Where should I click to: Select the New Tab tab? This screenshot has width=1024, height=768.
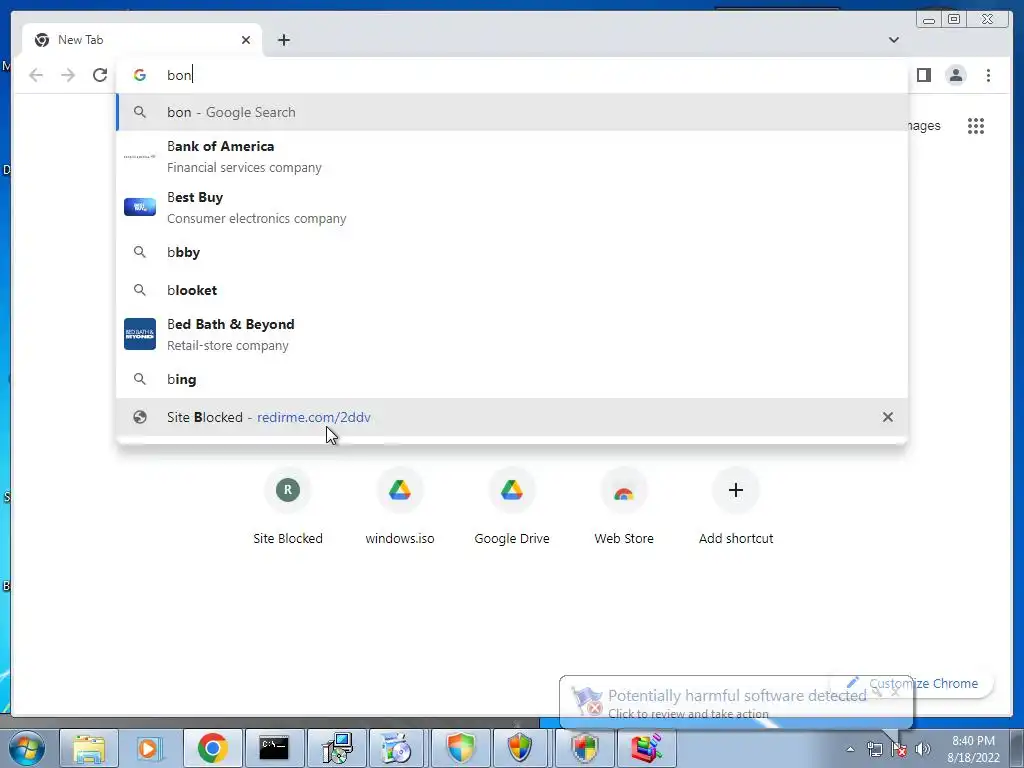click(x=142, y=40)
